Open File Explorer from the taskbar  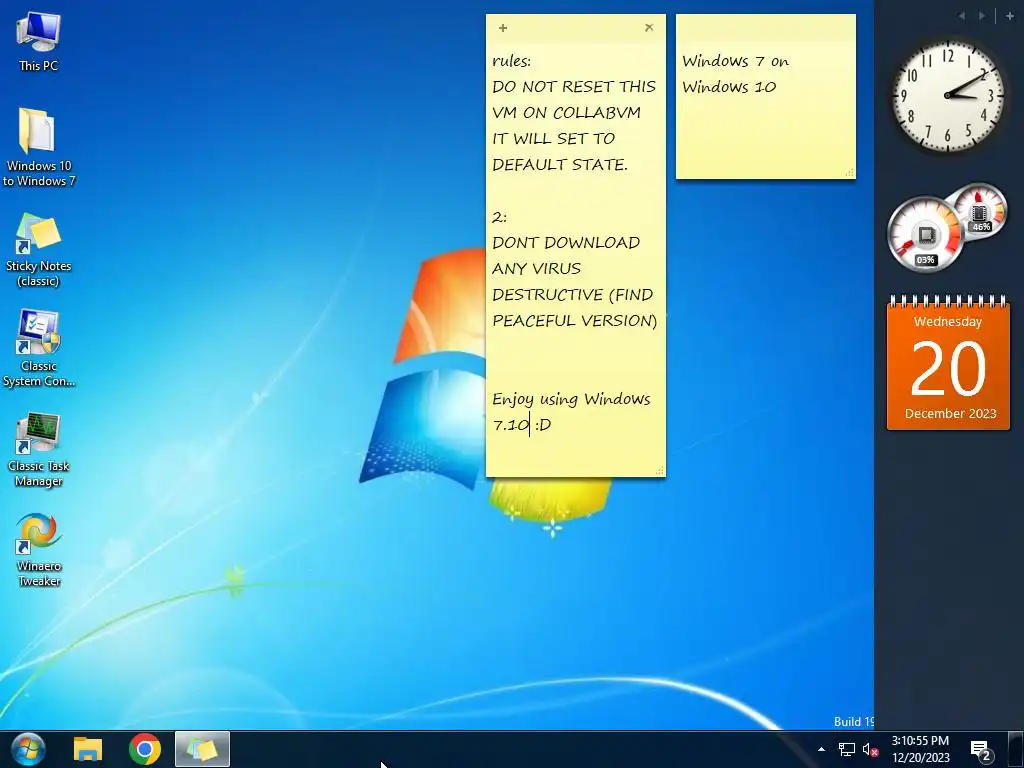coord(88,749)
